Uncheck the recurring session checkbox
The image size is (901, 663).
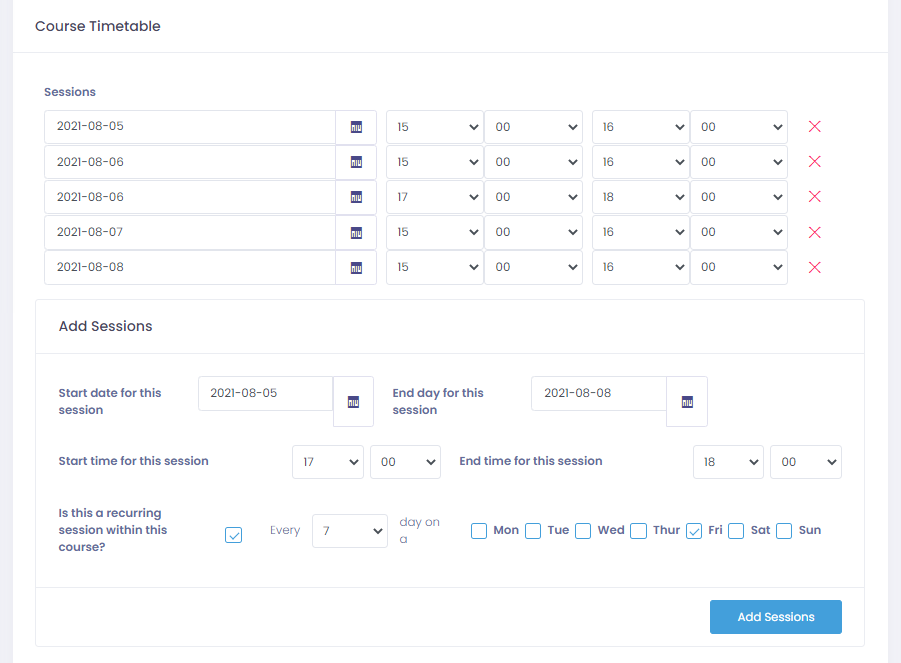coord(234,535)
